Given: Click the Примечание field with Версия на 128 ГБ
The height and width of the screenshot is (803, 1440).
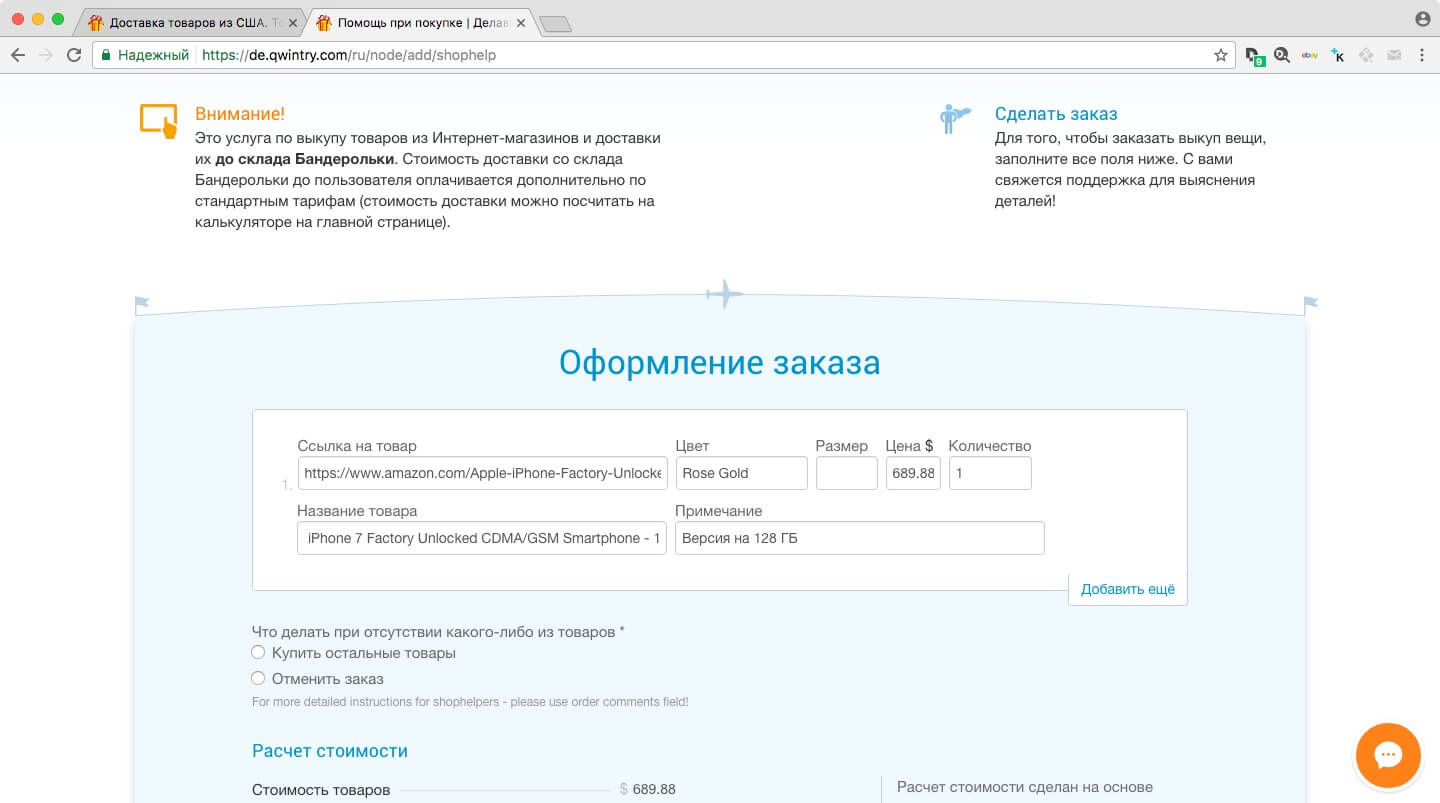Looking at the screenshot, I should click(x=860, y=538).
